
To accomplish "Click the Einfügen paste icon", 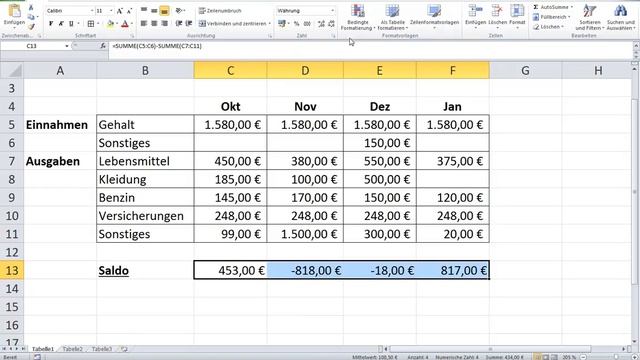I will click(x=14, y=11).
